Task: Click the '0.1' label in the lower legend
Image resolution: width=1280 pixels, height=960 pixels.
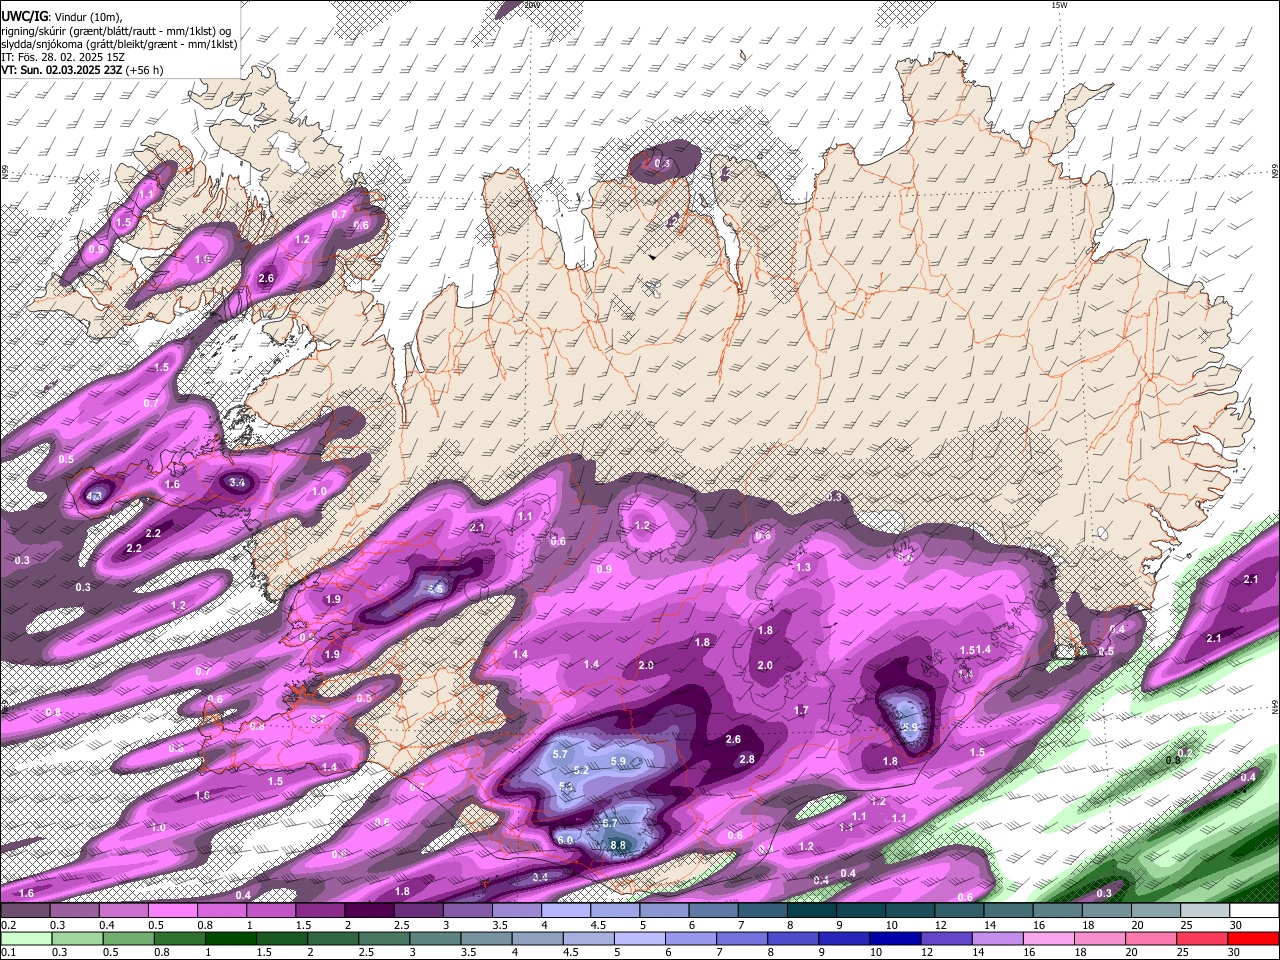Action: [x=8, y=953]
